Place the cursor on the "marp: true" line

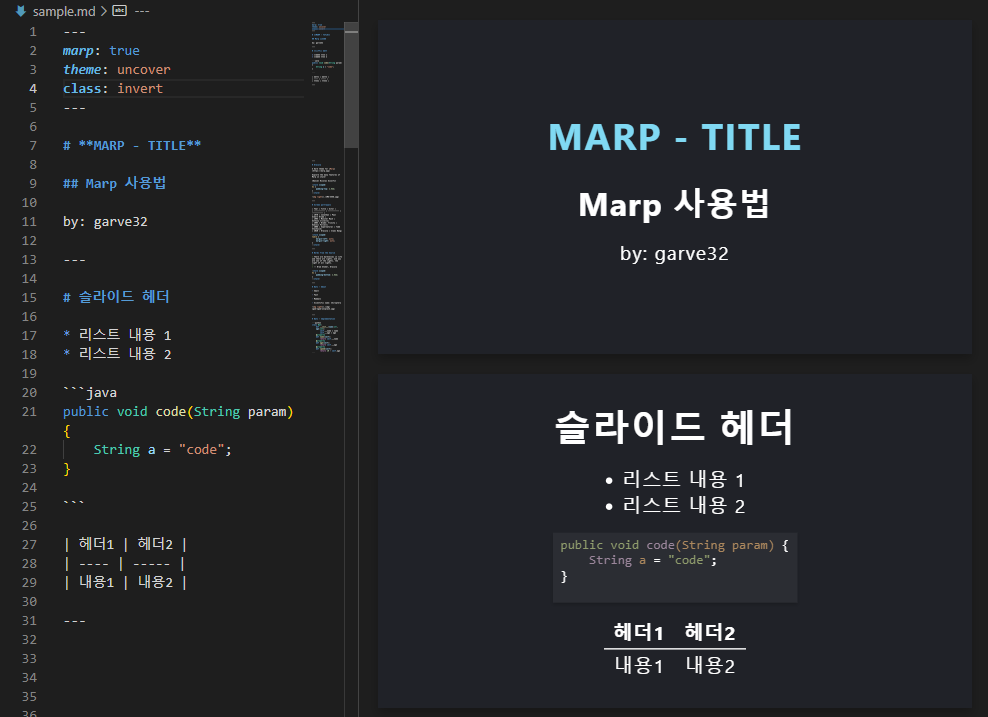100,50
